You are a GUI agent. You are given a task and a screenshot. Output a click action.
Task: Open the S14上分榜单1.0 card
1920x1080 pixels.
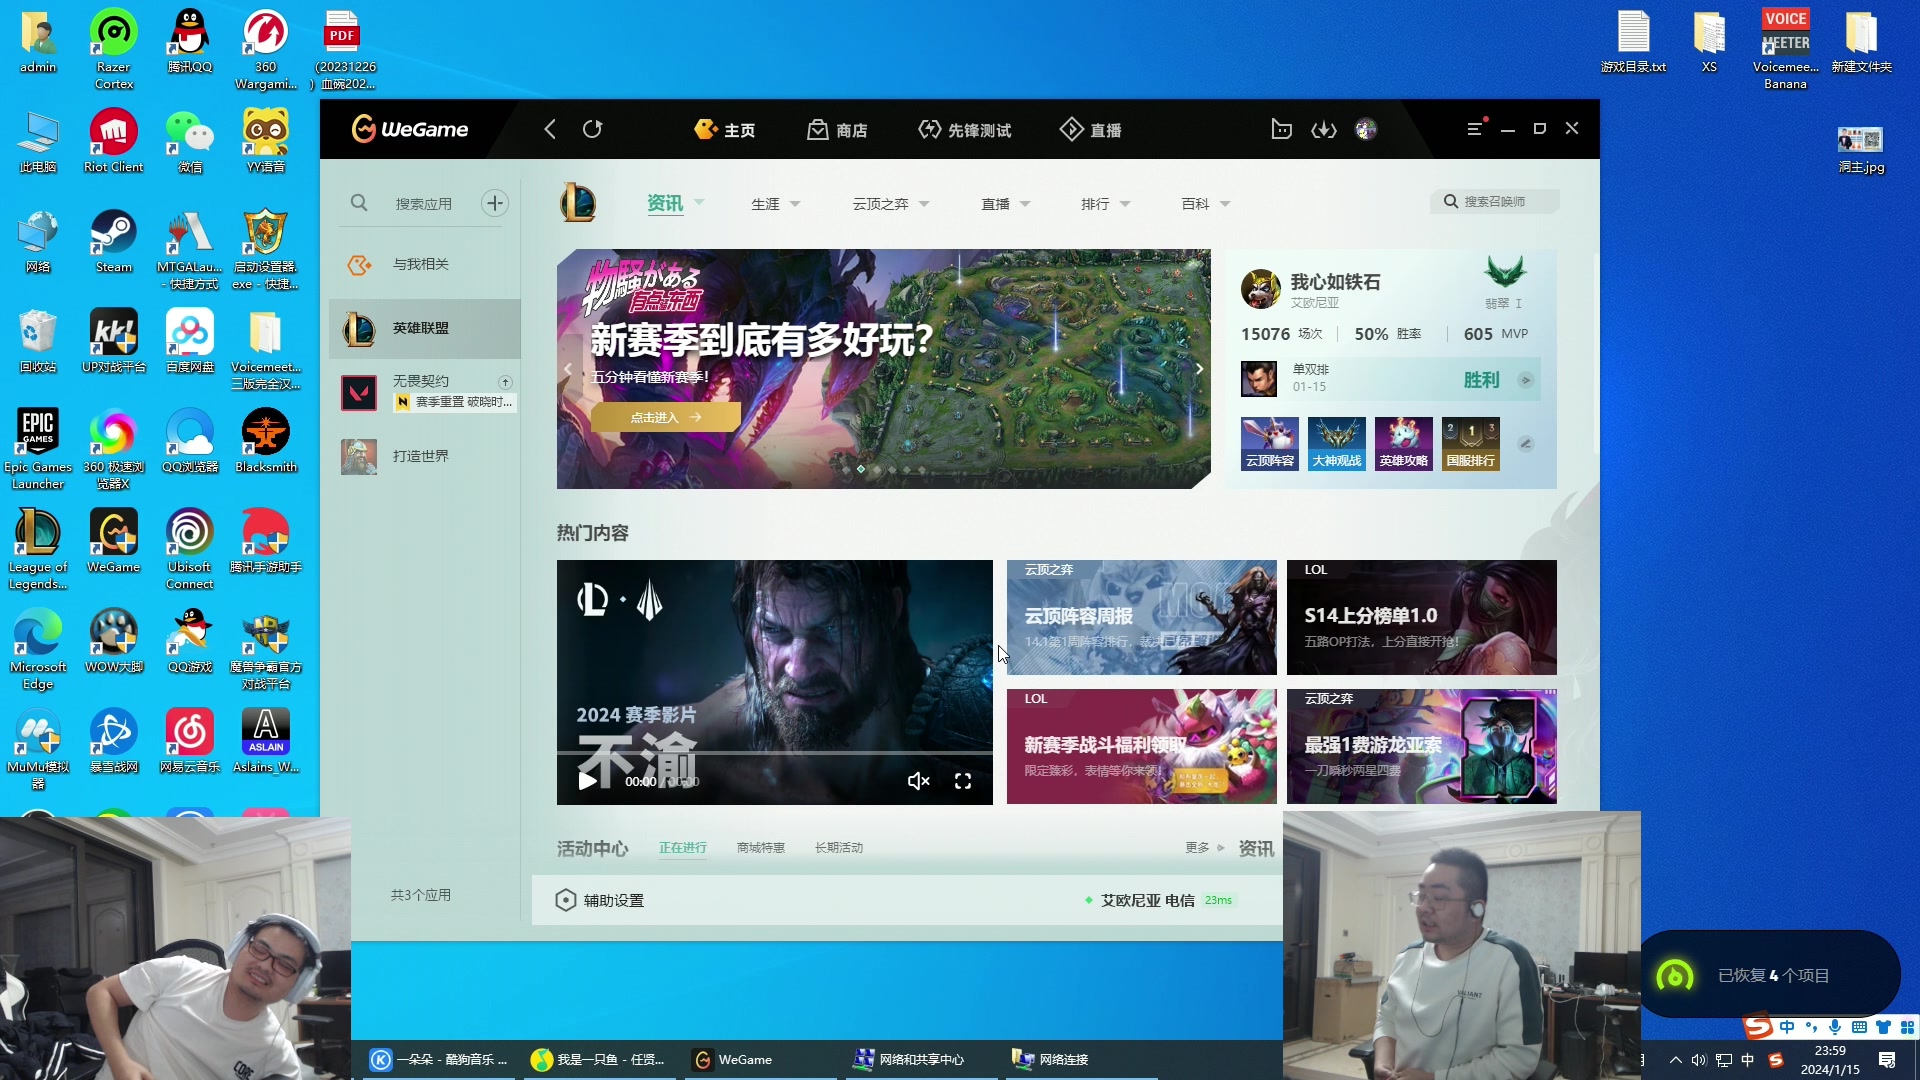1422,617
